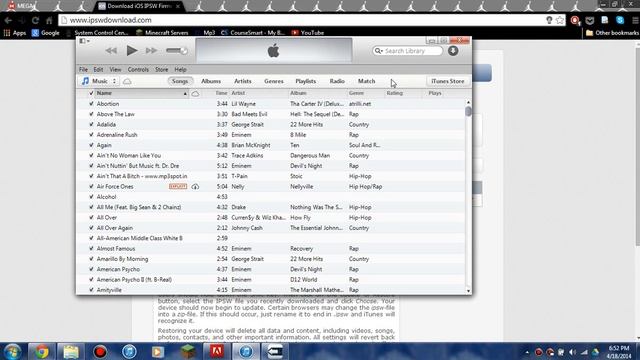Uncheck the song Almost Famous

[91, 249]
